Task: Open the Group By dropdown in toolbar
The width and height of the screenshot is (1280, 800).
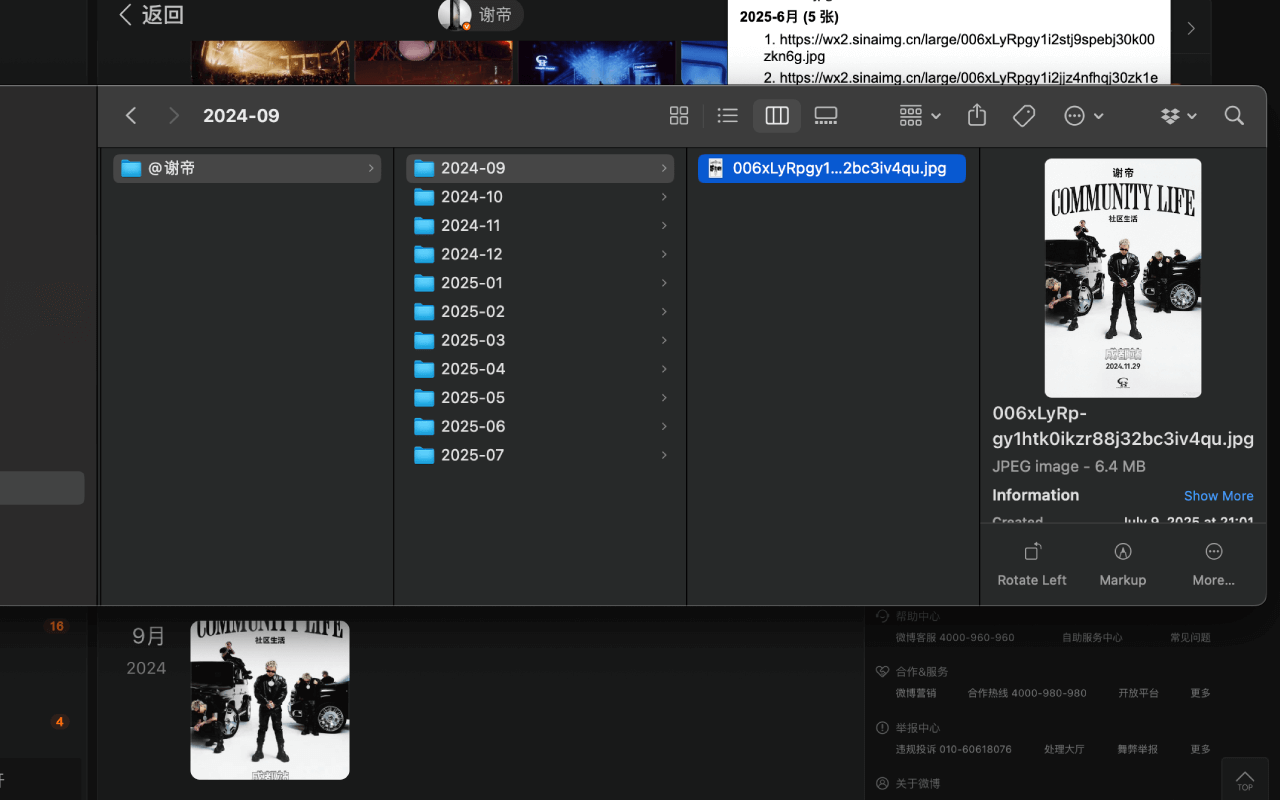Action: point(920,116)
